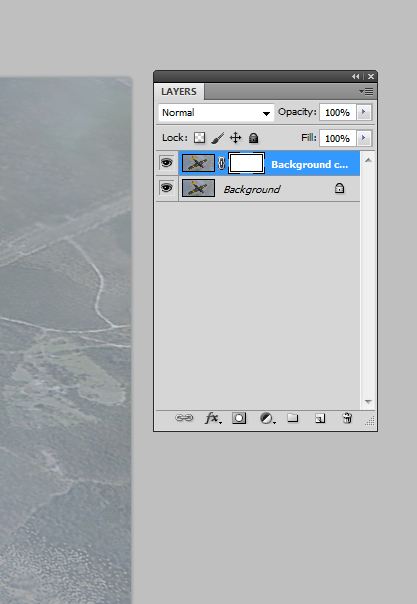
Task: Delete layer with trash icon
Action: click(347, 418)
